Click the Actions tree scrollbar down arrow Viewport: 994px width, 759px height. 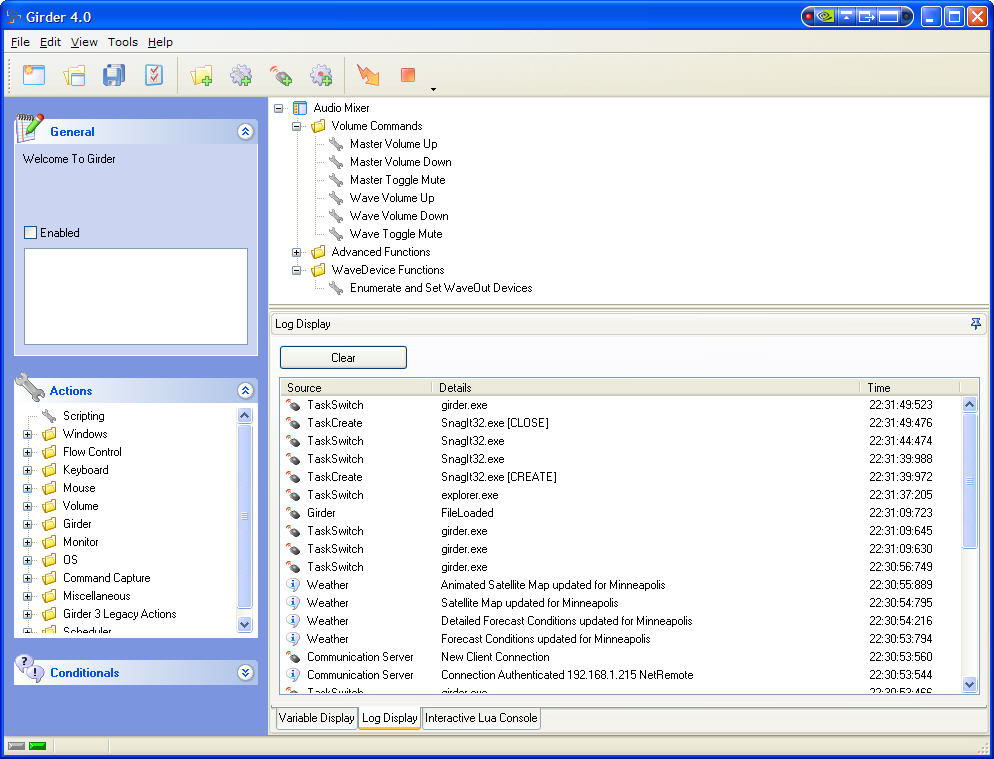[x=245, y=624]
